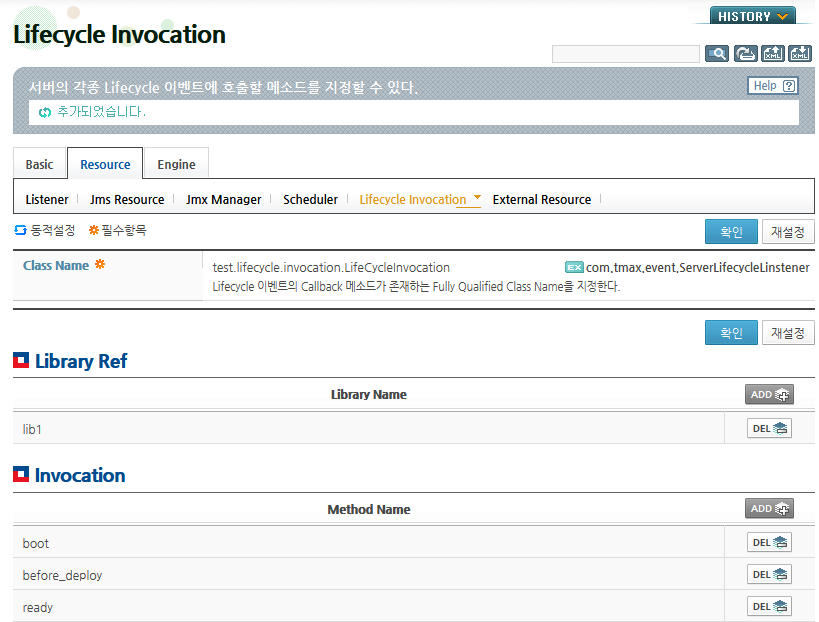Click the search magnifier icon button
The width and height of the screenshot is (819, 622).
click(717, 53)
